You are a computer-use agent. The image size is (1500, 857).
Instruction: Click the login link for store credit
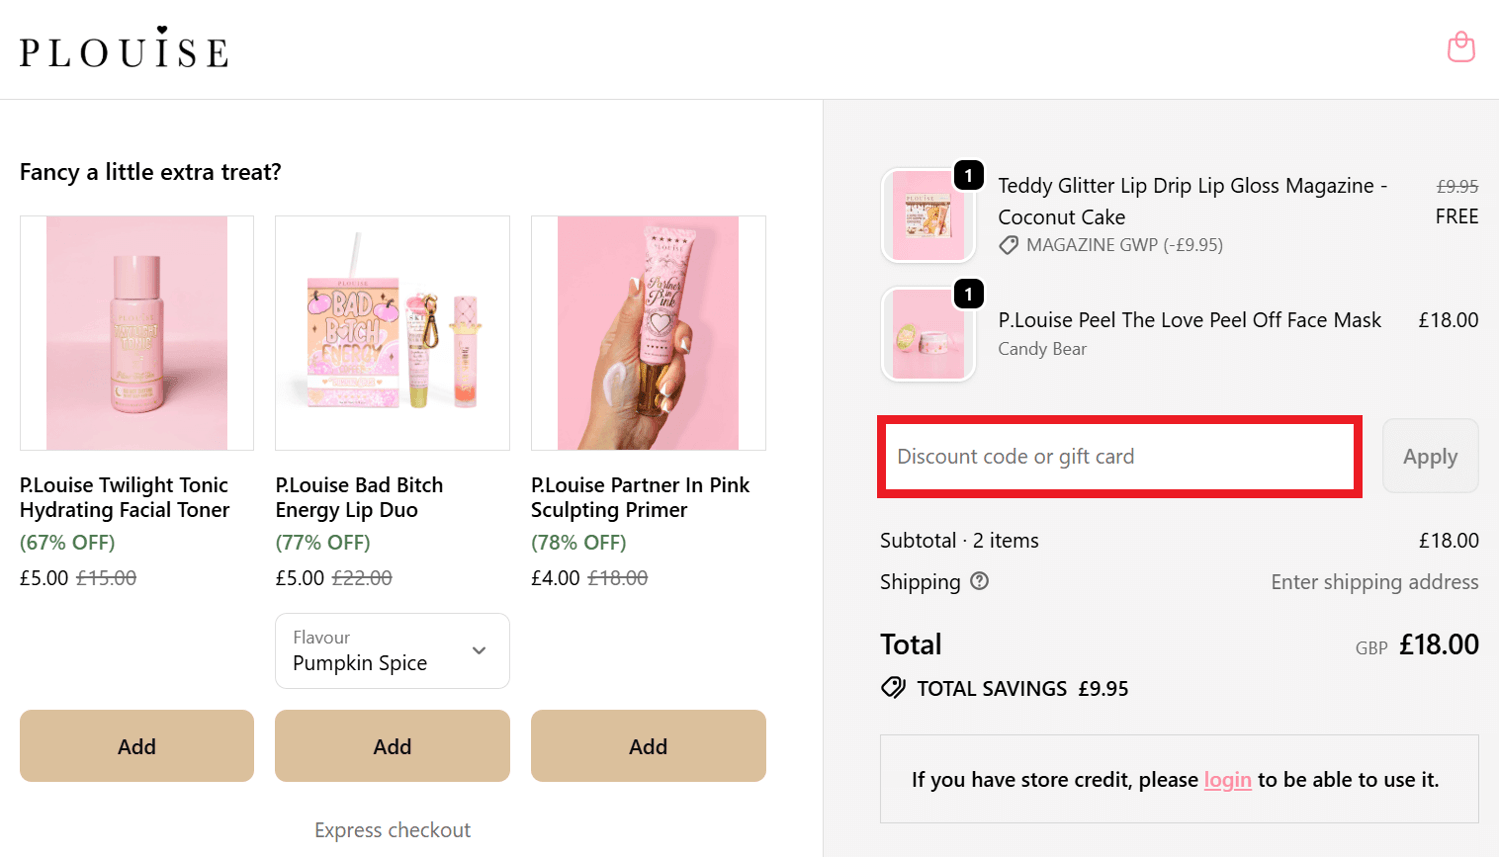click(1226, 779)
